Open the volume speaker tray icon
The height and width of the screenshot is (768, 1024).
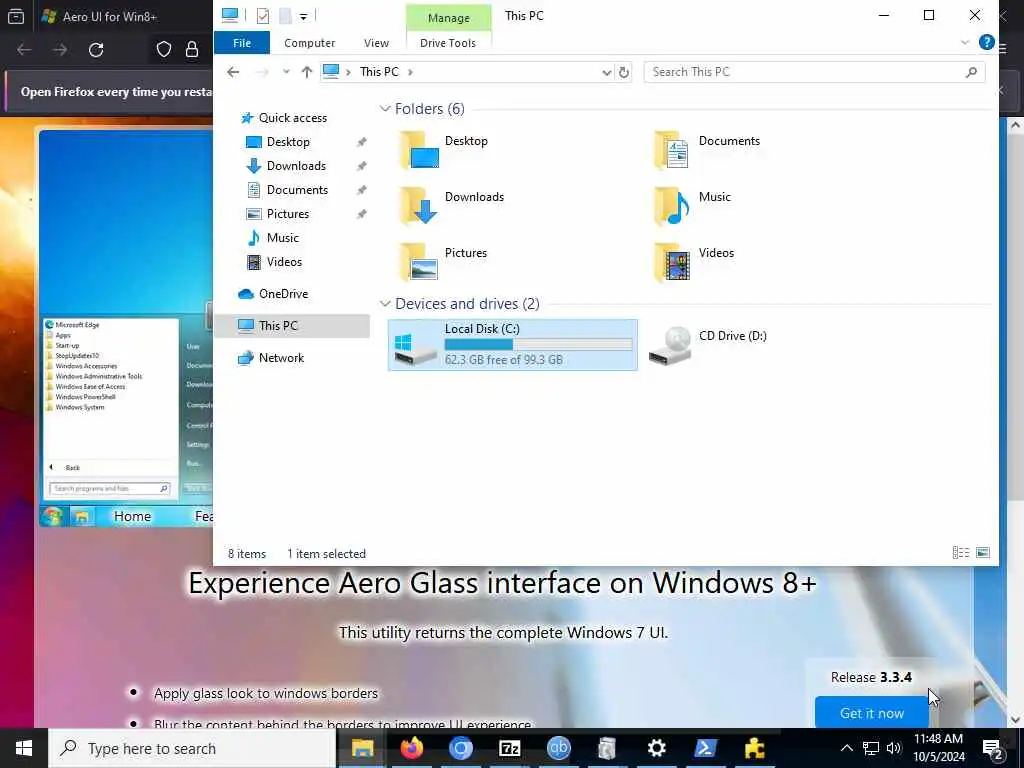point(894,748)
